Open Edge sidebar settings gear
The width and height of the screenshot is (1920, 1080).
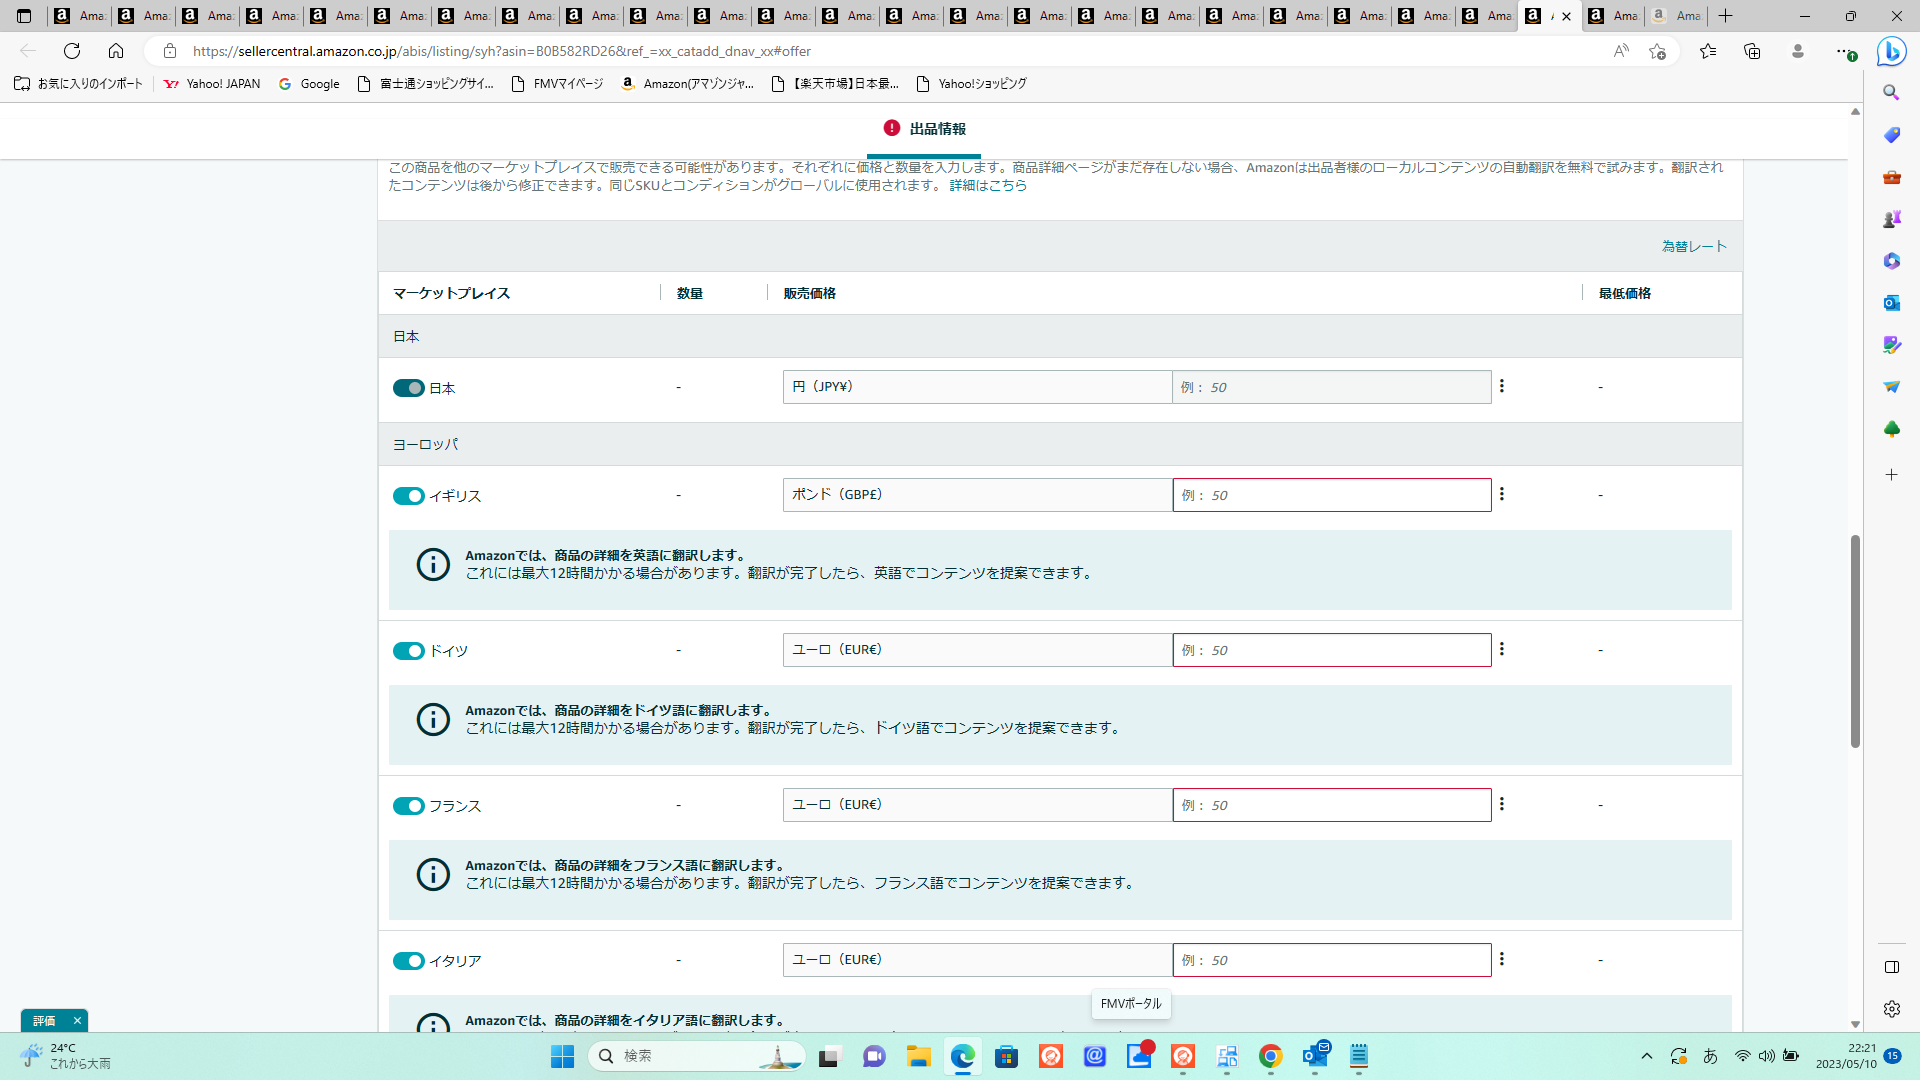click(1891, 1009)
